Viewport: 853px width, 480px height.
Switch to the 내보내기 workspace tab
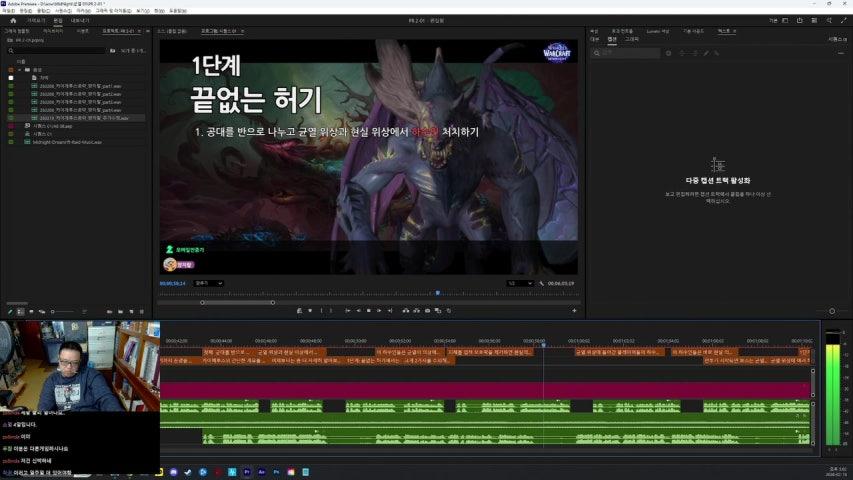pos(80,20)
